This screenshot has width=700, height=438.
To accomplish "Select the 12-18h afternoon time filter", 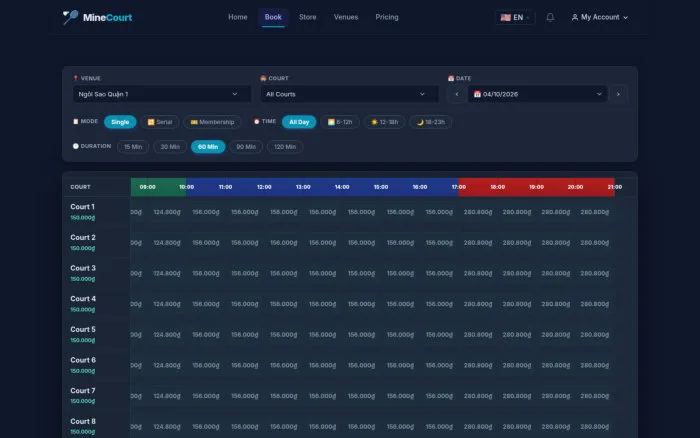I will [384, 122].
